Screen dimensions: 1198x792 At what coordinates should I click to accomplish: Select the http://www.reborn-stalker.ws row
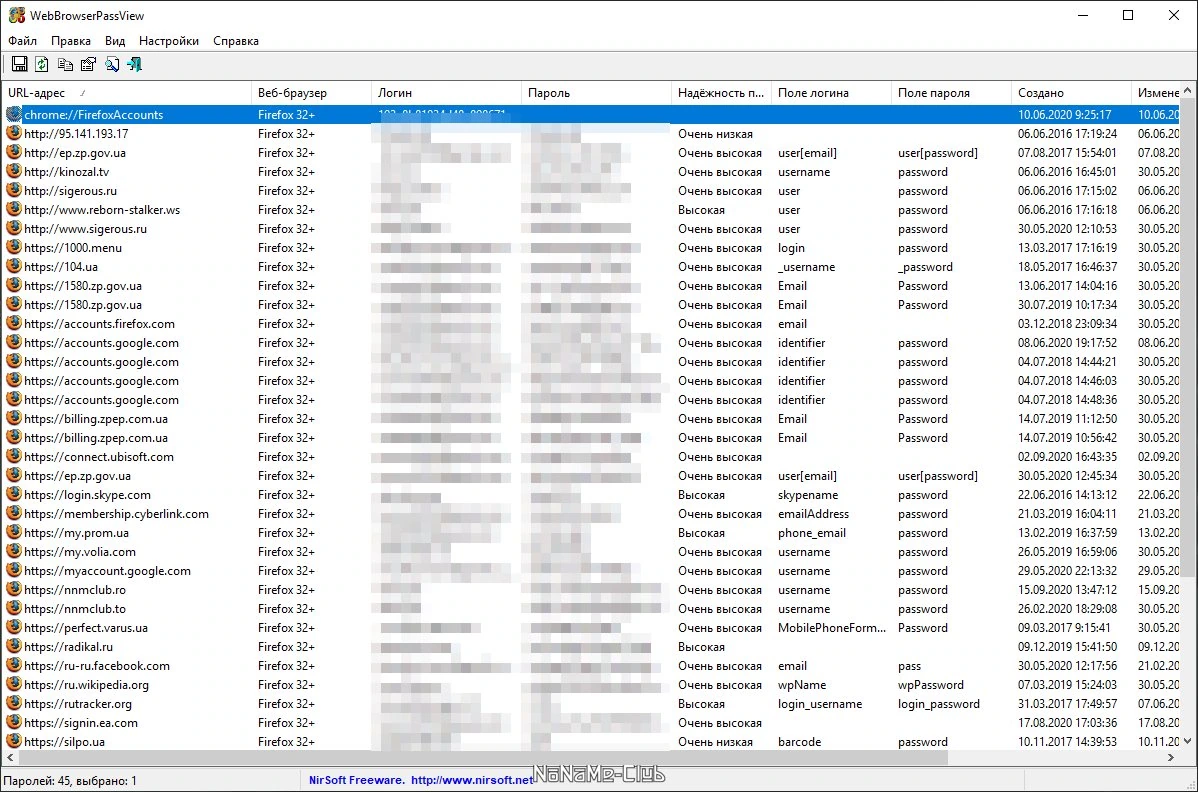(x=591, y=209)
